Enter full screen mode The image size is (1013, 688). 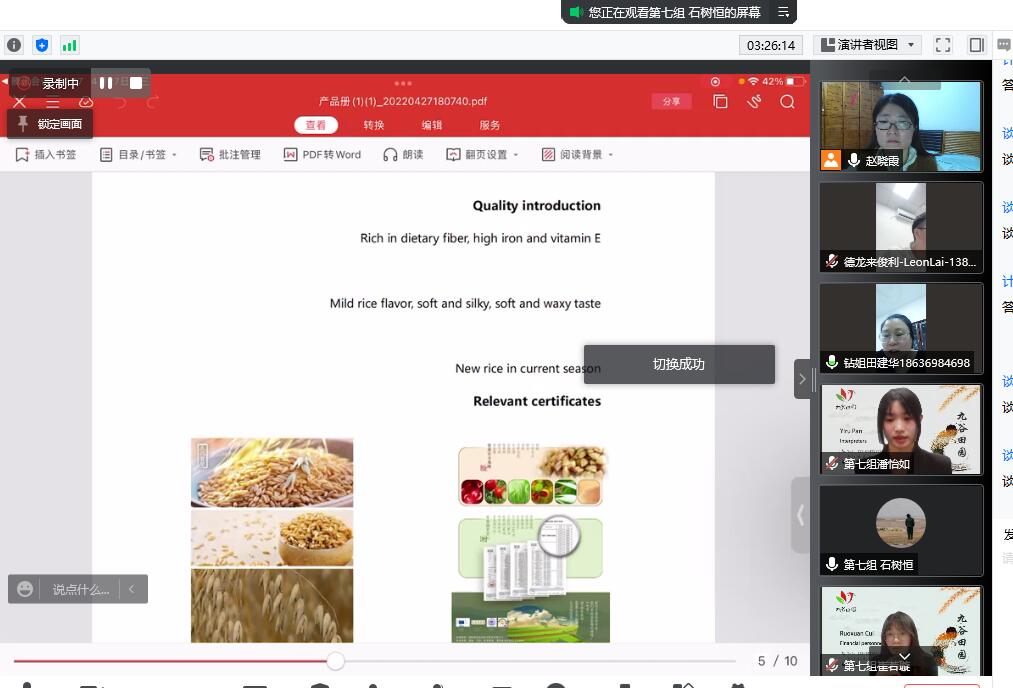point(942,45)
